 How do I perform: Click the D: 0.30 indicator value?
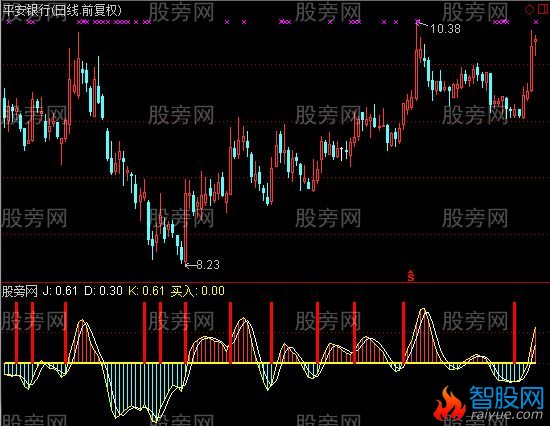pyautogui.click(x=103, y=291)
